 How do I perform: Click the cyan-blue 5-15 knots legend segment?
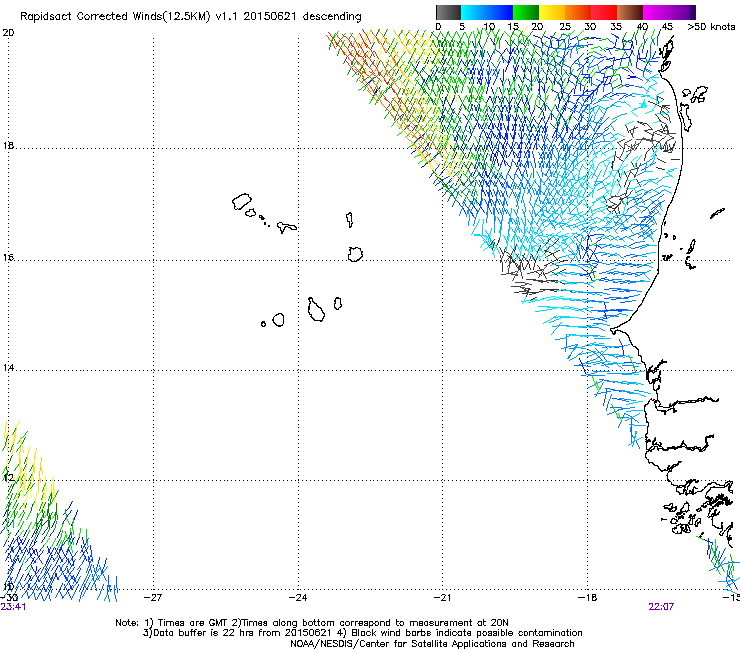pyautogui.click(x=487, y=12)
